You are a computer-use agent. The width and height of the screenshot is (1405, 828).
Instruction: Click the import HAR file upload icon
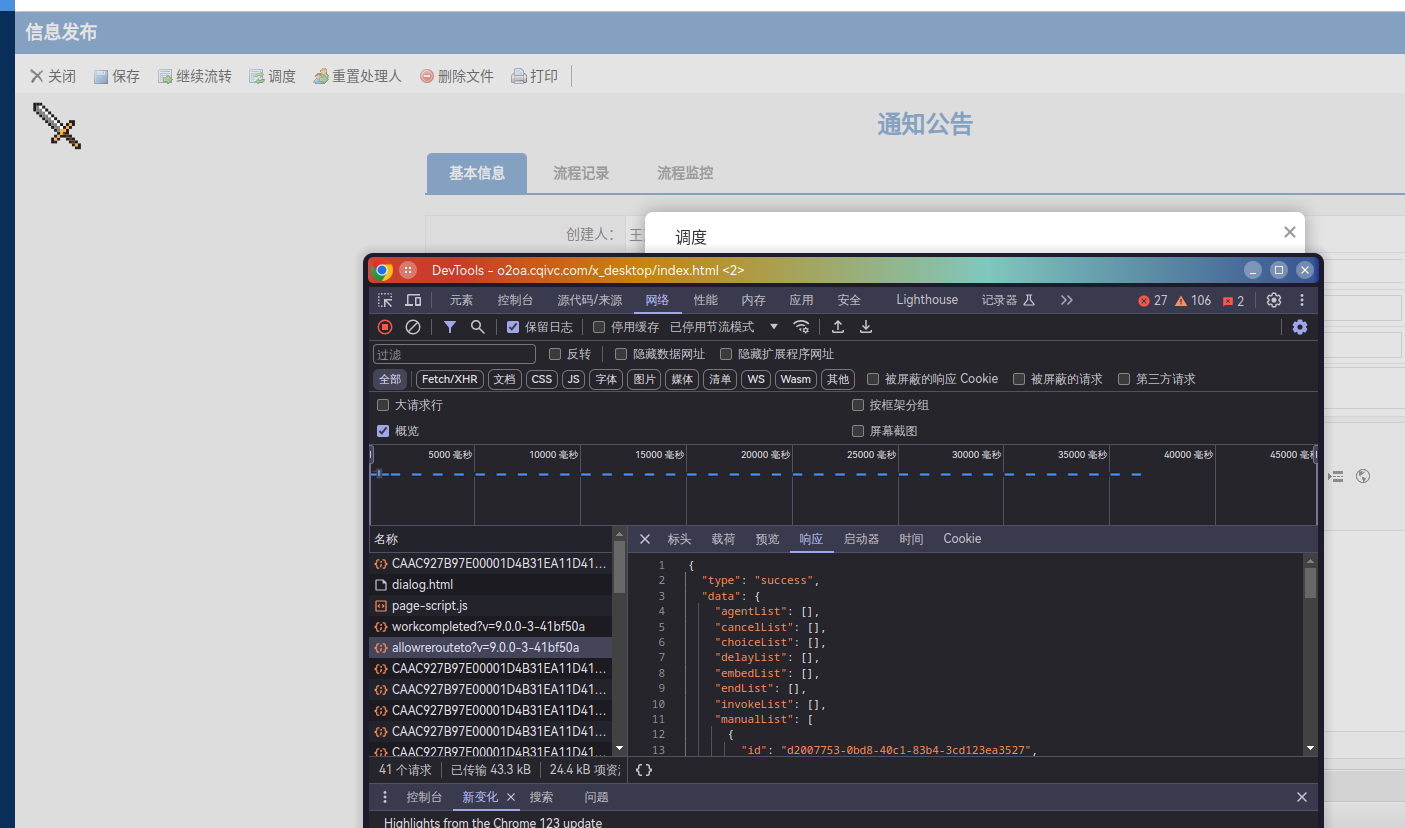pos(838,327)
